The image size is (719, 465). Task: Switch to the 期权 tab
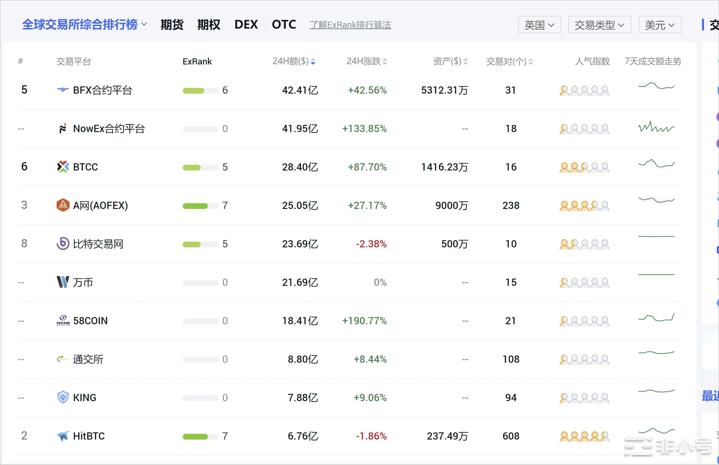click(x=209, y=24)
